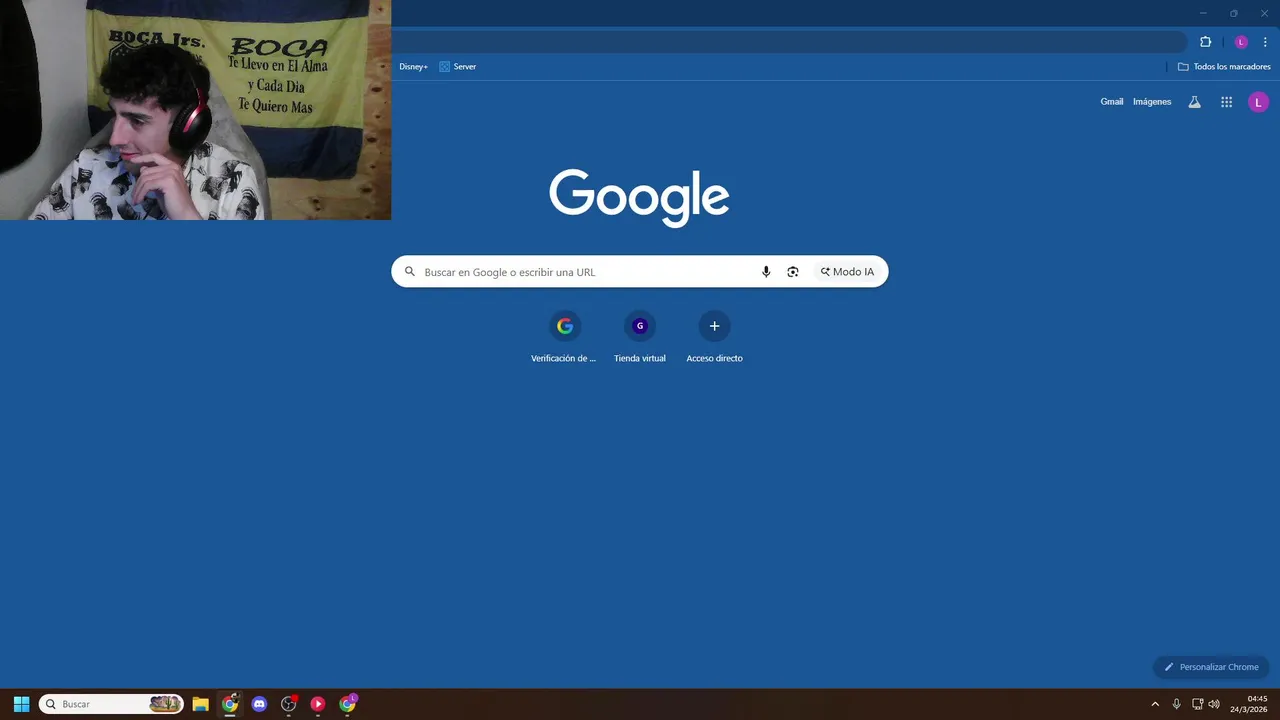This screenshot has width=1280, height=720.
Task: Click the Chrome address bar
Action: point(788,42)
